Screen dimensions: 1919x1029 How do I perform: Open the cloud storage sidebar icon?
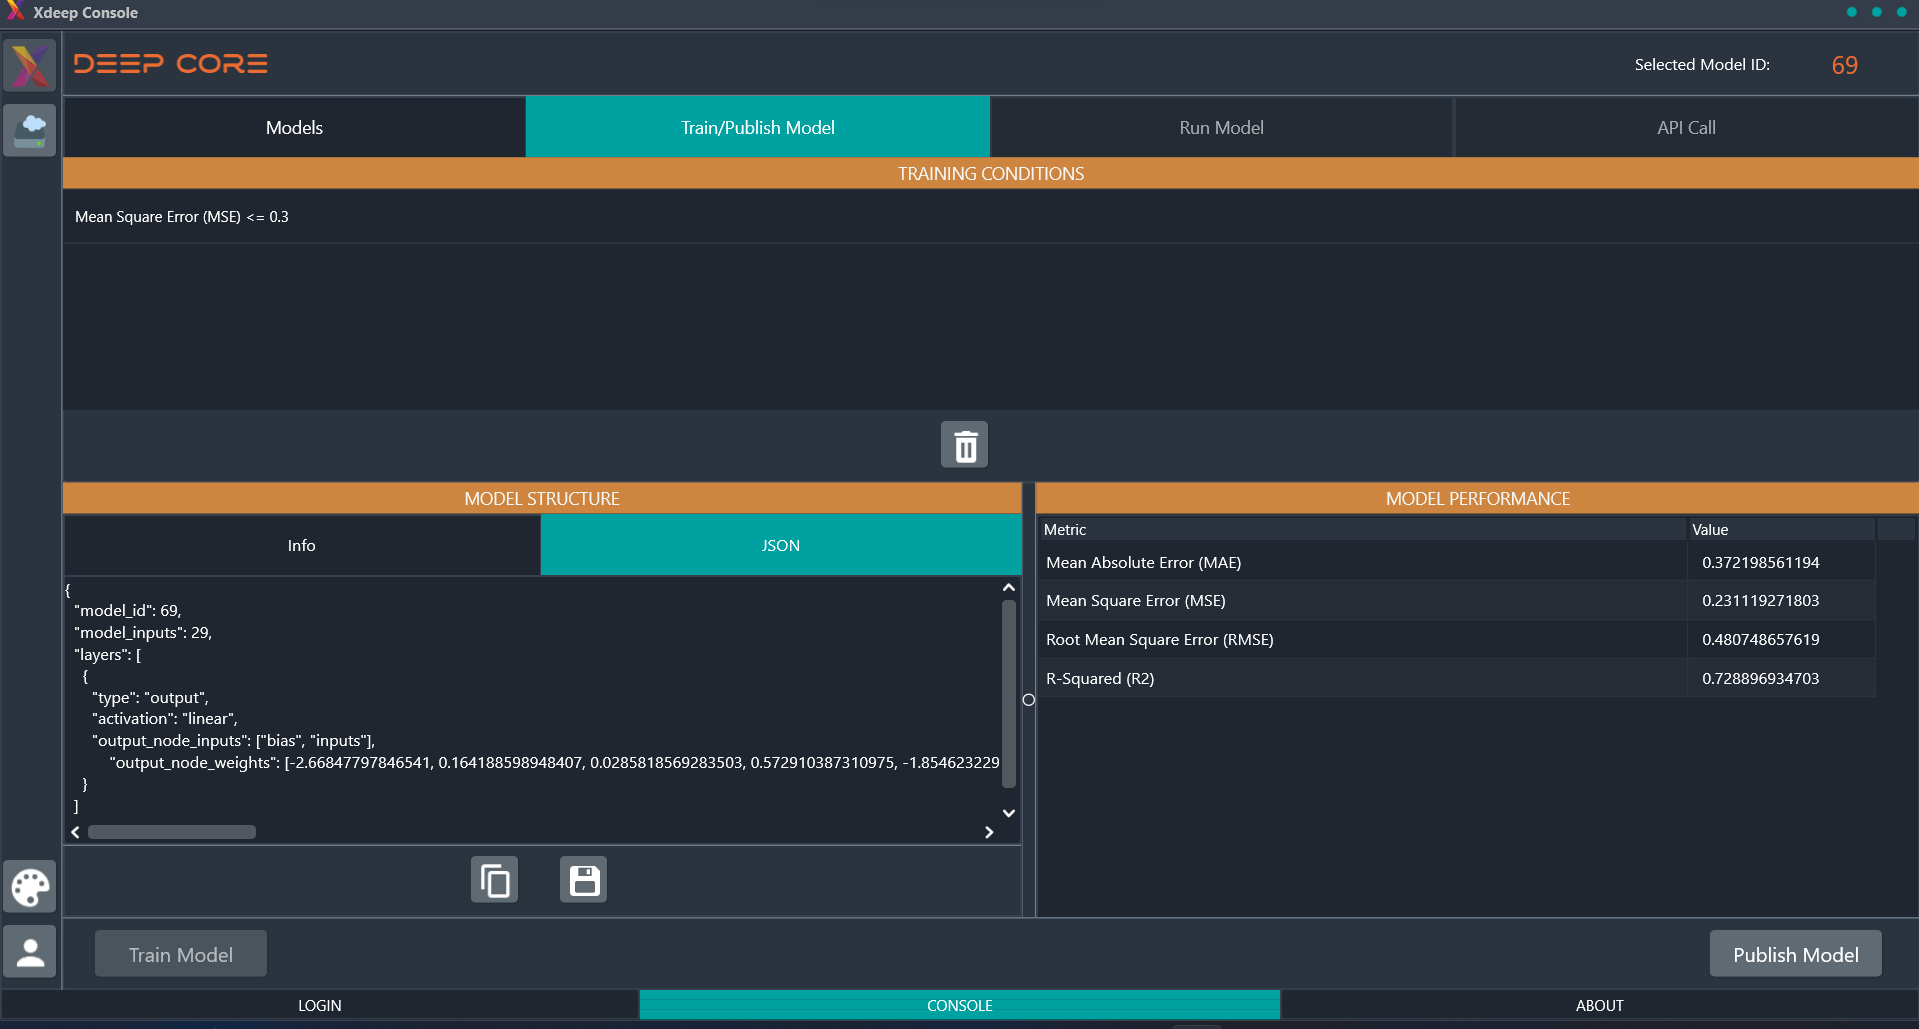(30, 130)
